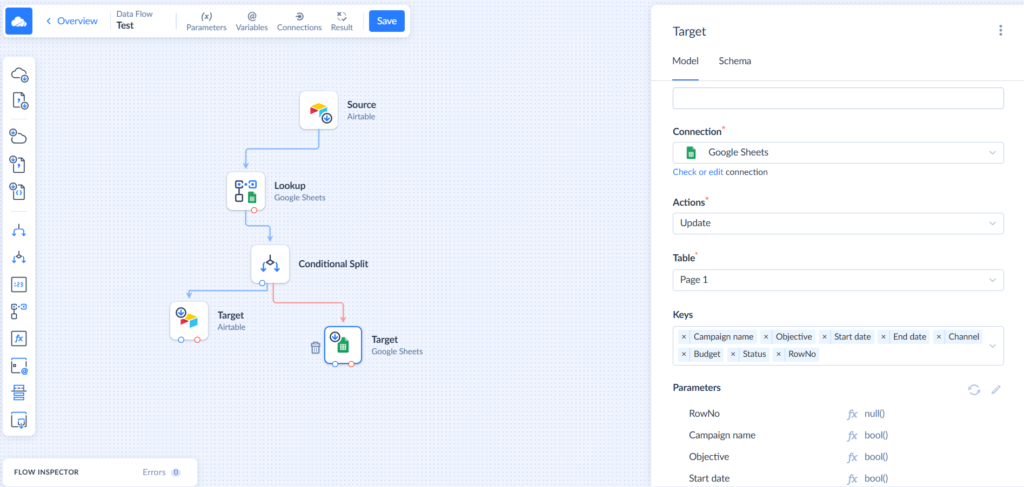The height and width of the screenshot is (487, 1024).
Task: Open the Table dropdown showing Page 1
Action: pos(838,279)
